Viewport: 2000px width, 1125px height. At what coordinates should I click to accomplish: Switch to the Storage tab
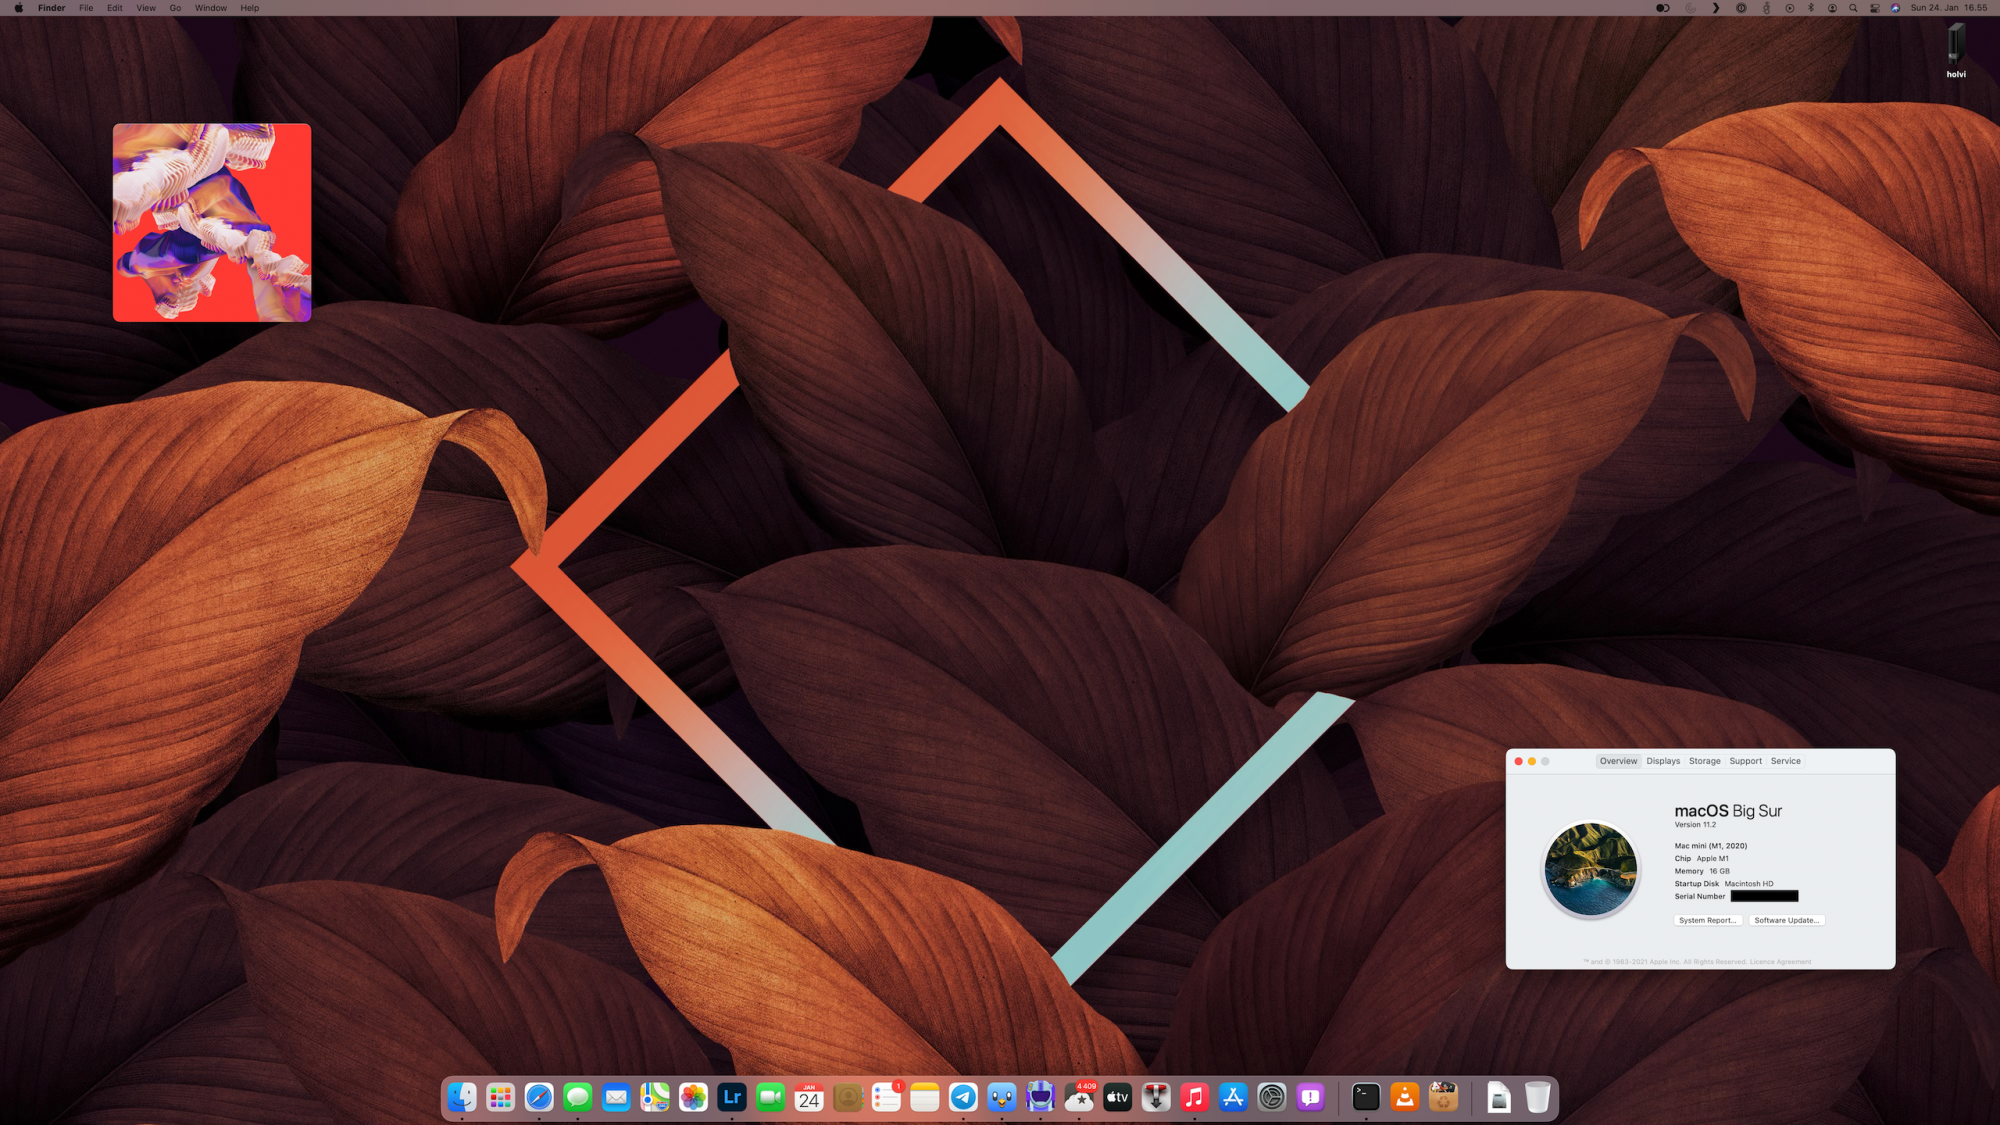click(x=1704, y=761)
